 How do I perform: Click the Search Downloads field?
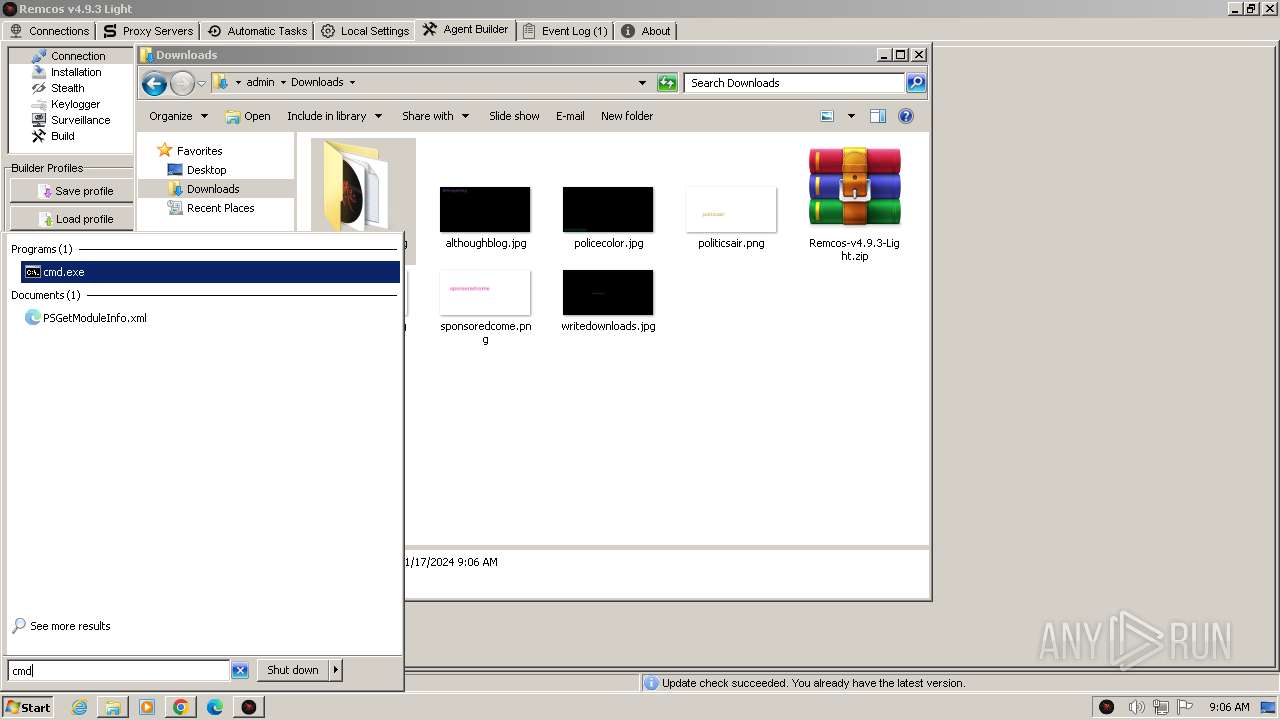(795, 83)
